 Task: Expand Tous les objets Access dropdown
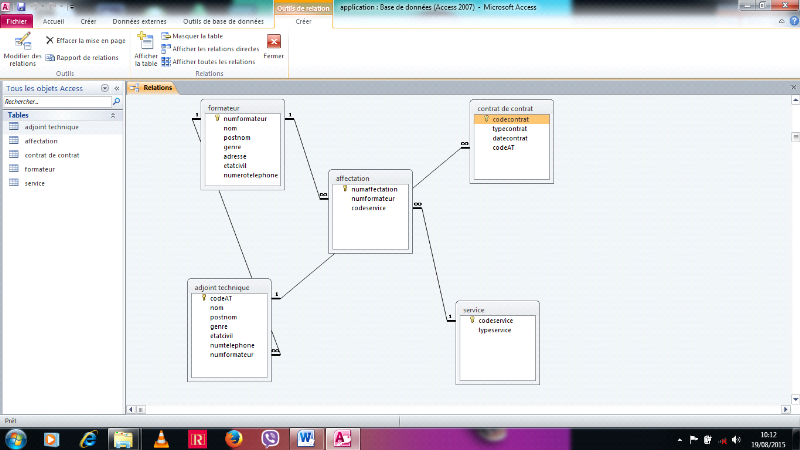[105, 88]
